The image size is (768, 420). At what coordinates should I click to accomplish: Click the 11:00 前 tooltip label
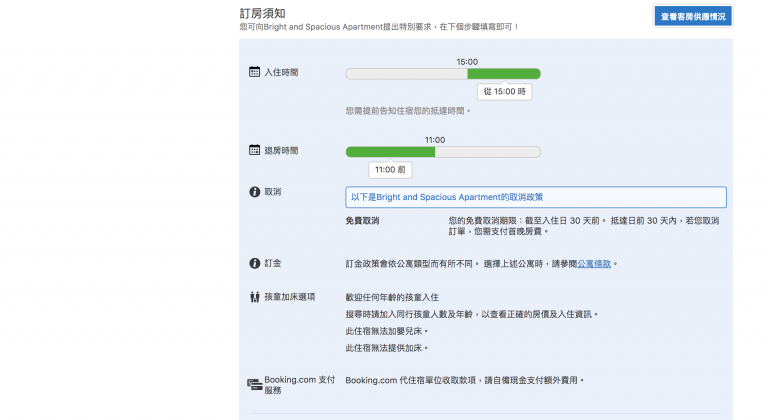click(390, 170)
